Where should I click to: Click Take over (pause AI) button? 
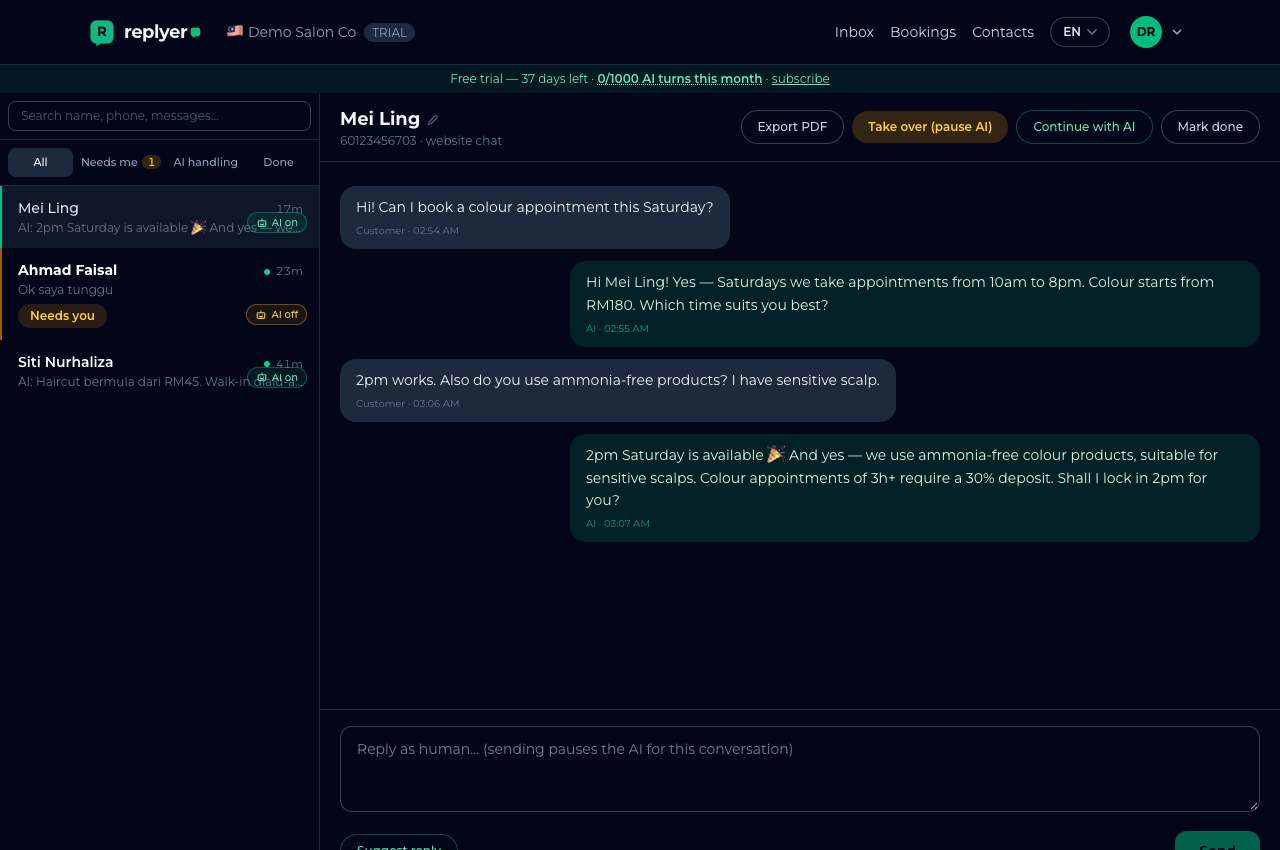point(930,127)
